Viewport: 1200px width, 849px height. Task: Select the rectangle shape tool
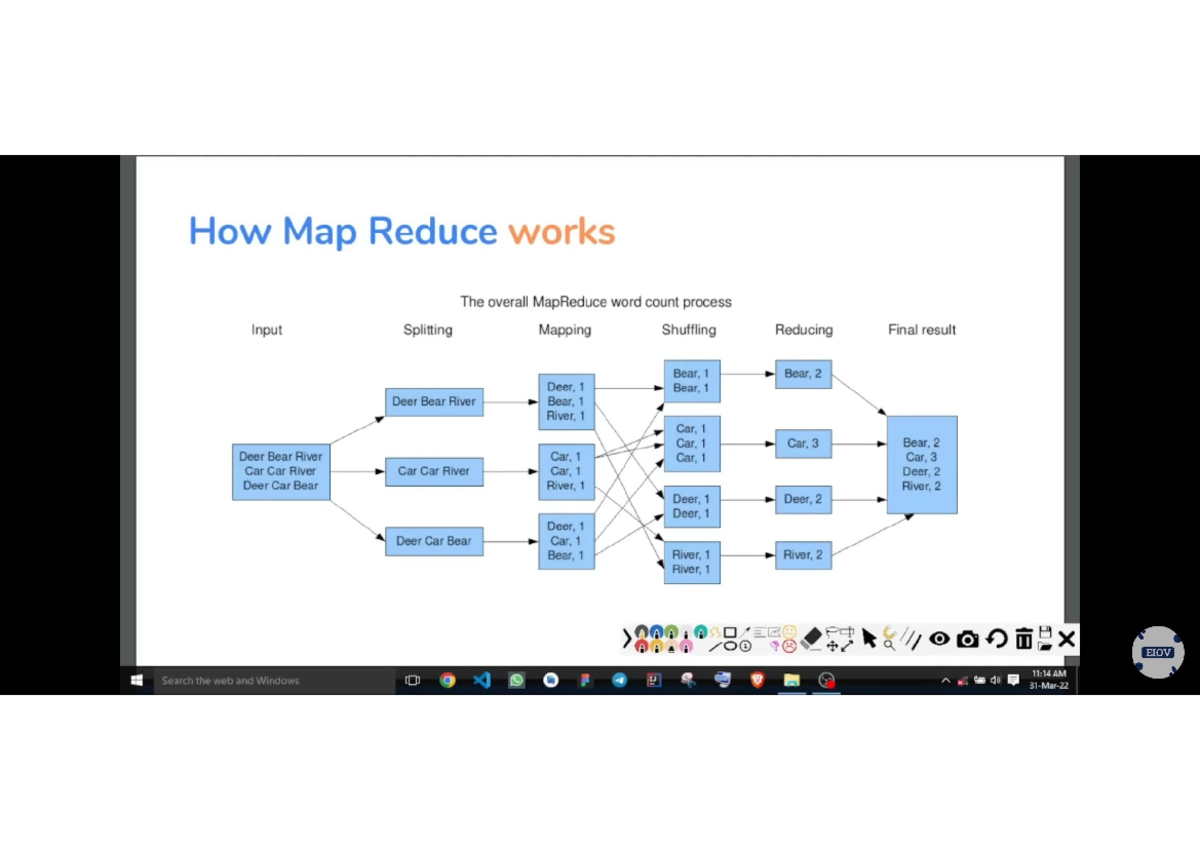(730, 632)
